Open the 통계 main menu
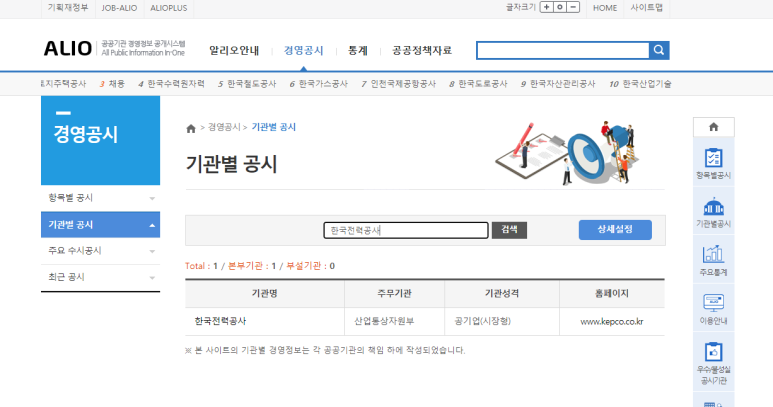The height and width of the screenshot is (407, 773). (357, 50)
